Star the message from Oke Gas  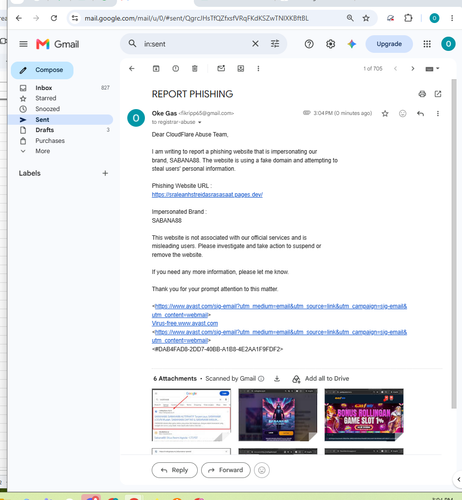click(x=385, y=114)
